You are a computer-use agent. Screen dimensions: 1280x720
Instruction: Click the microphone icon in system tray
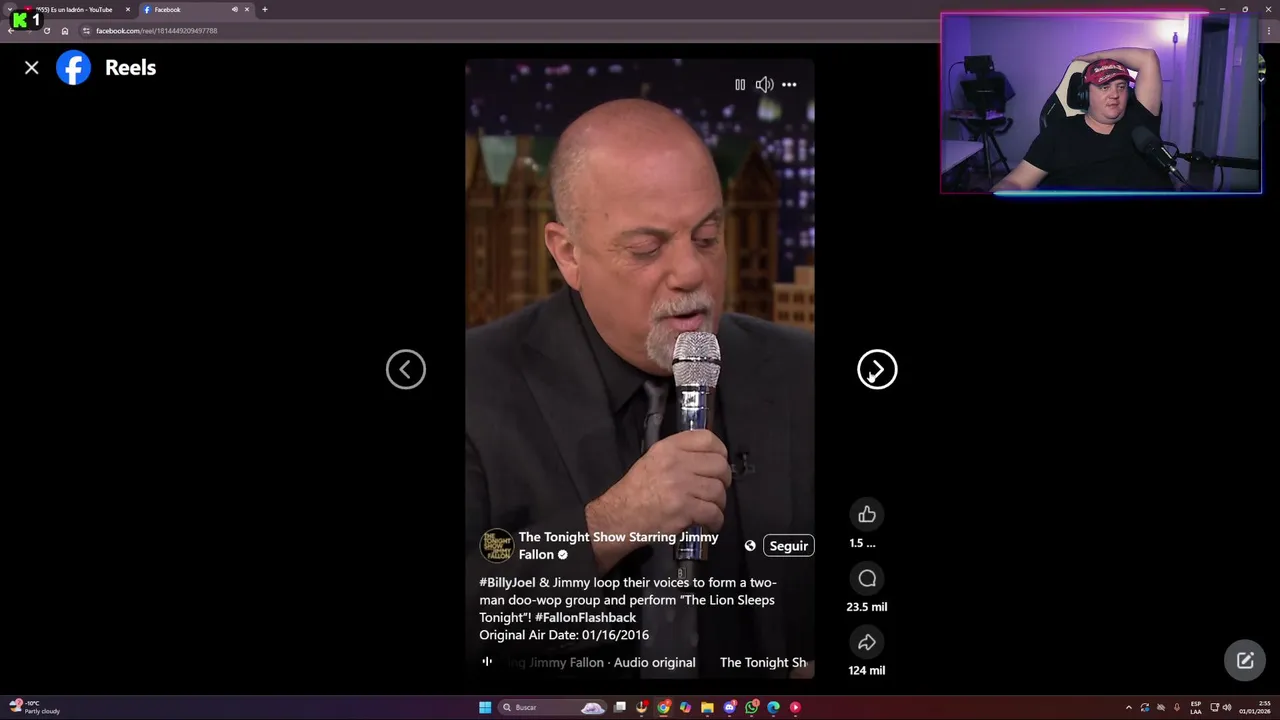click(1177, 707)
